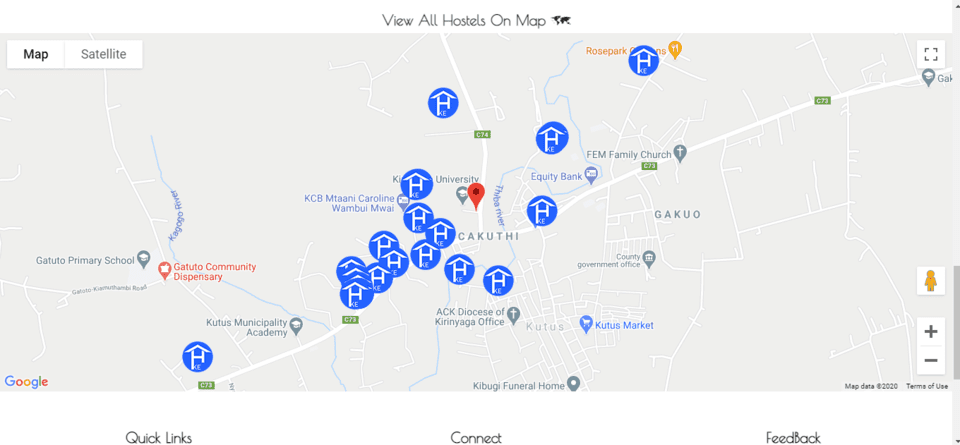Toggle fullscreen map view

tap(931, 54)
